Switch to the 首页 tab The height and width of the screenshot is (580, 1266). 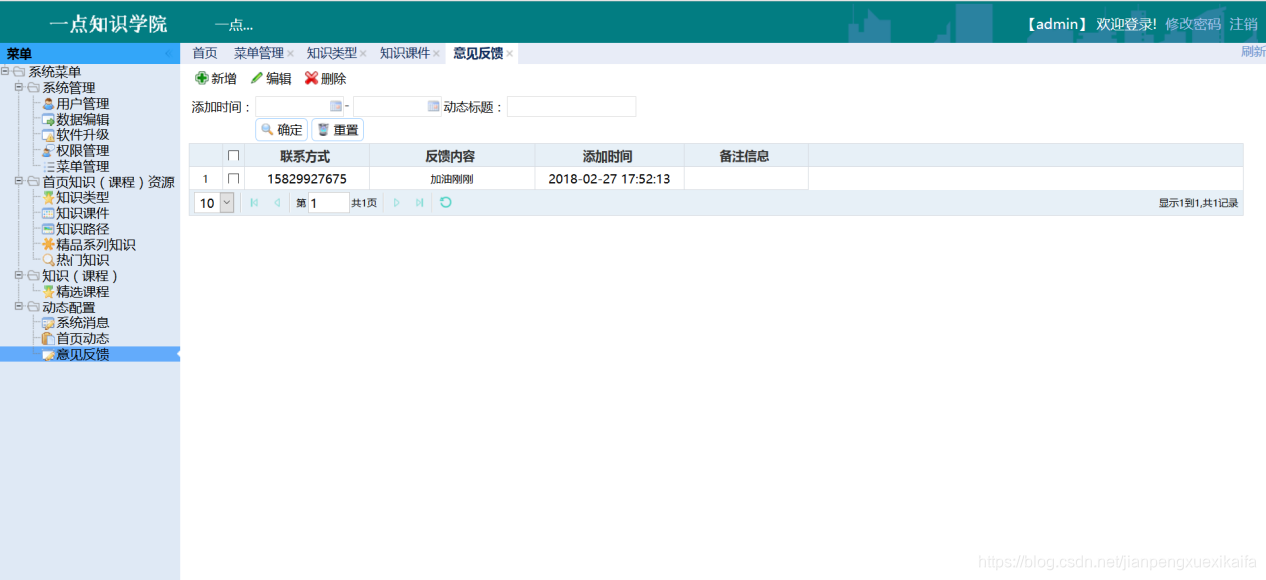point(204,53)
